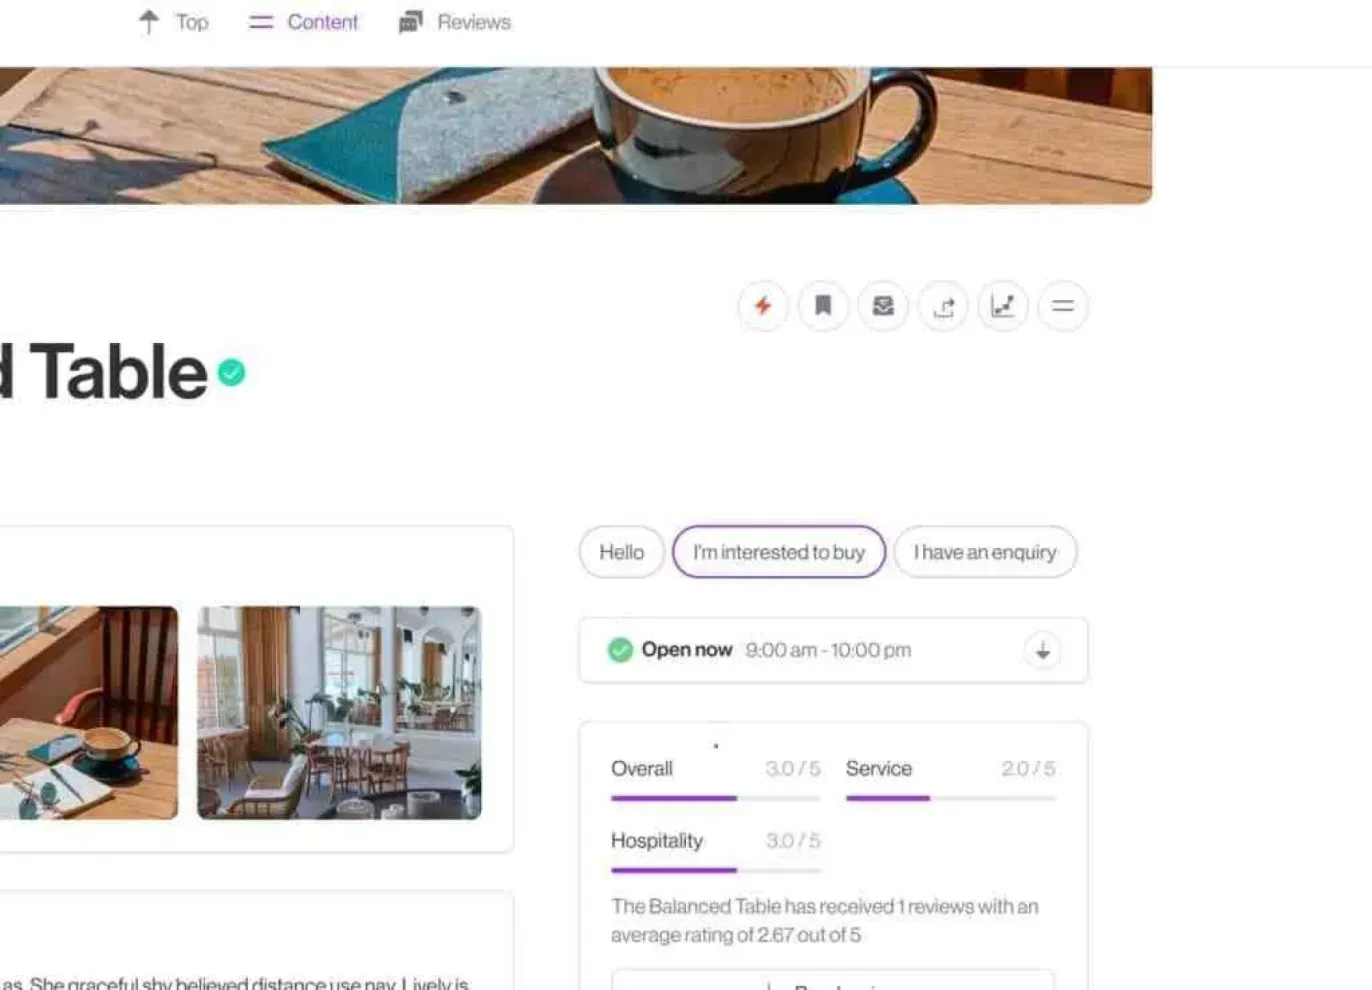This screenshot has height=990, width=1372.
Task: Click the Hospitality rating bar
Action: click(x=716, y=870)
